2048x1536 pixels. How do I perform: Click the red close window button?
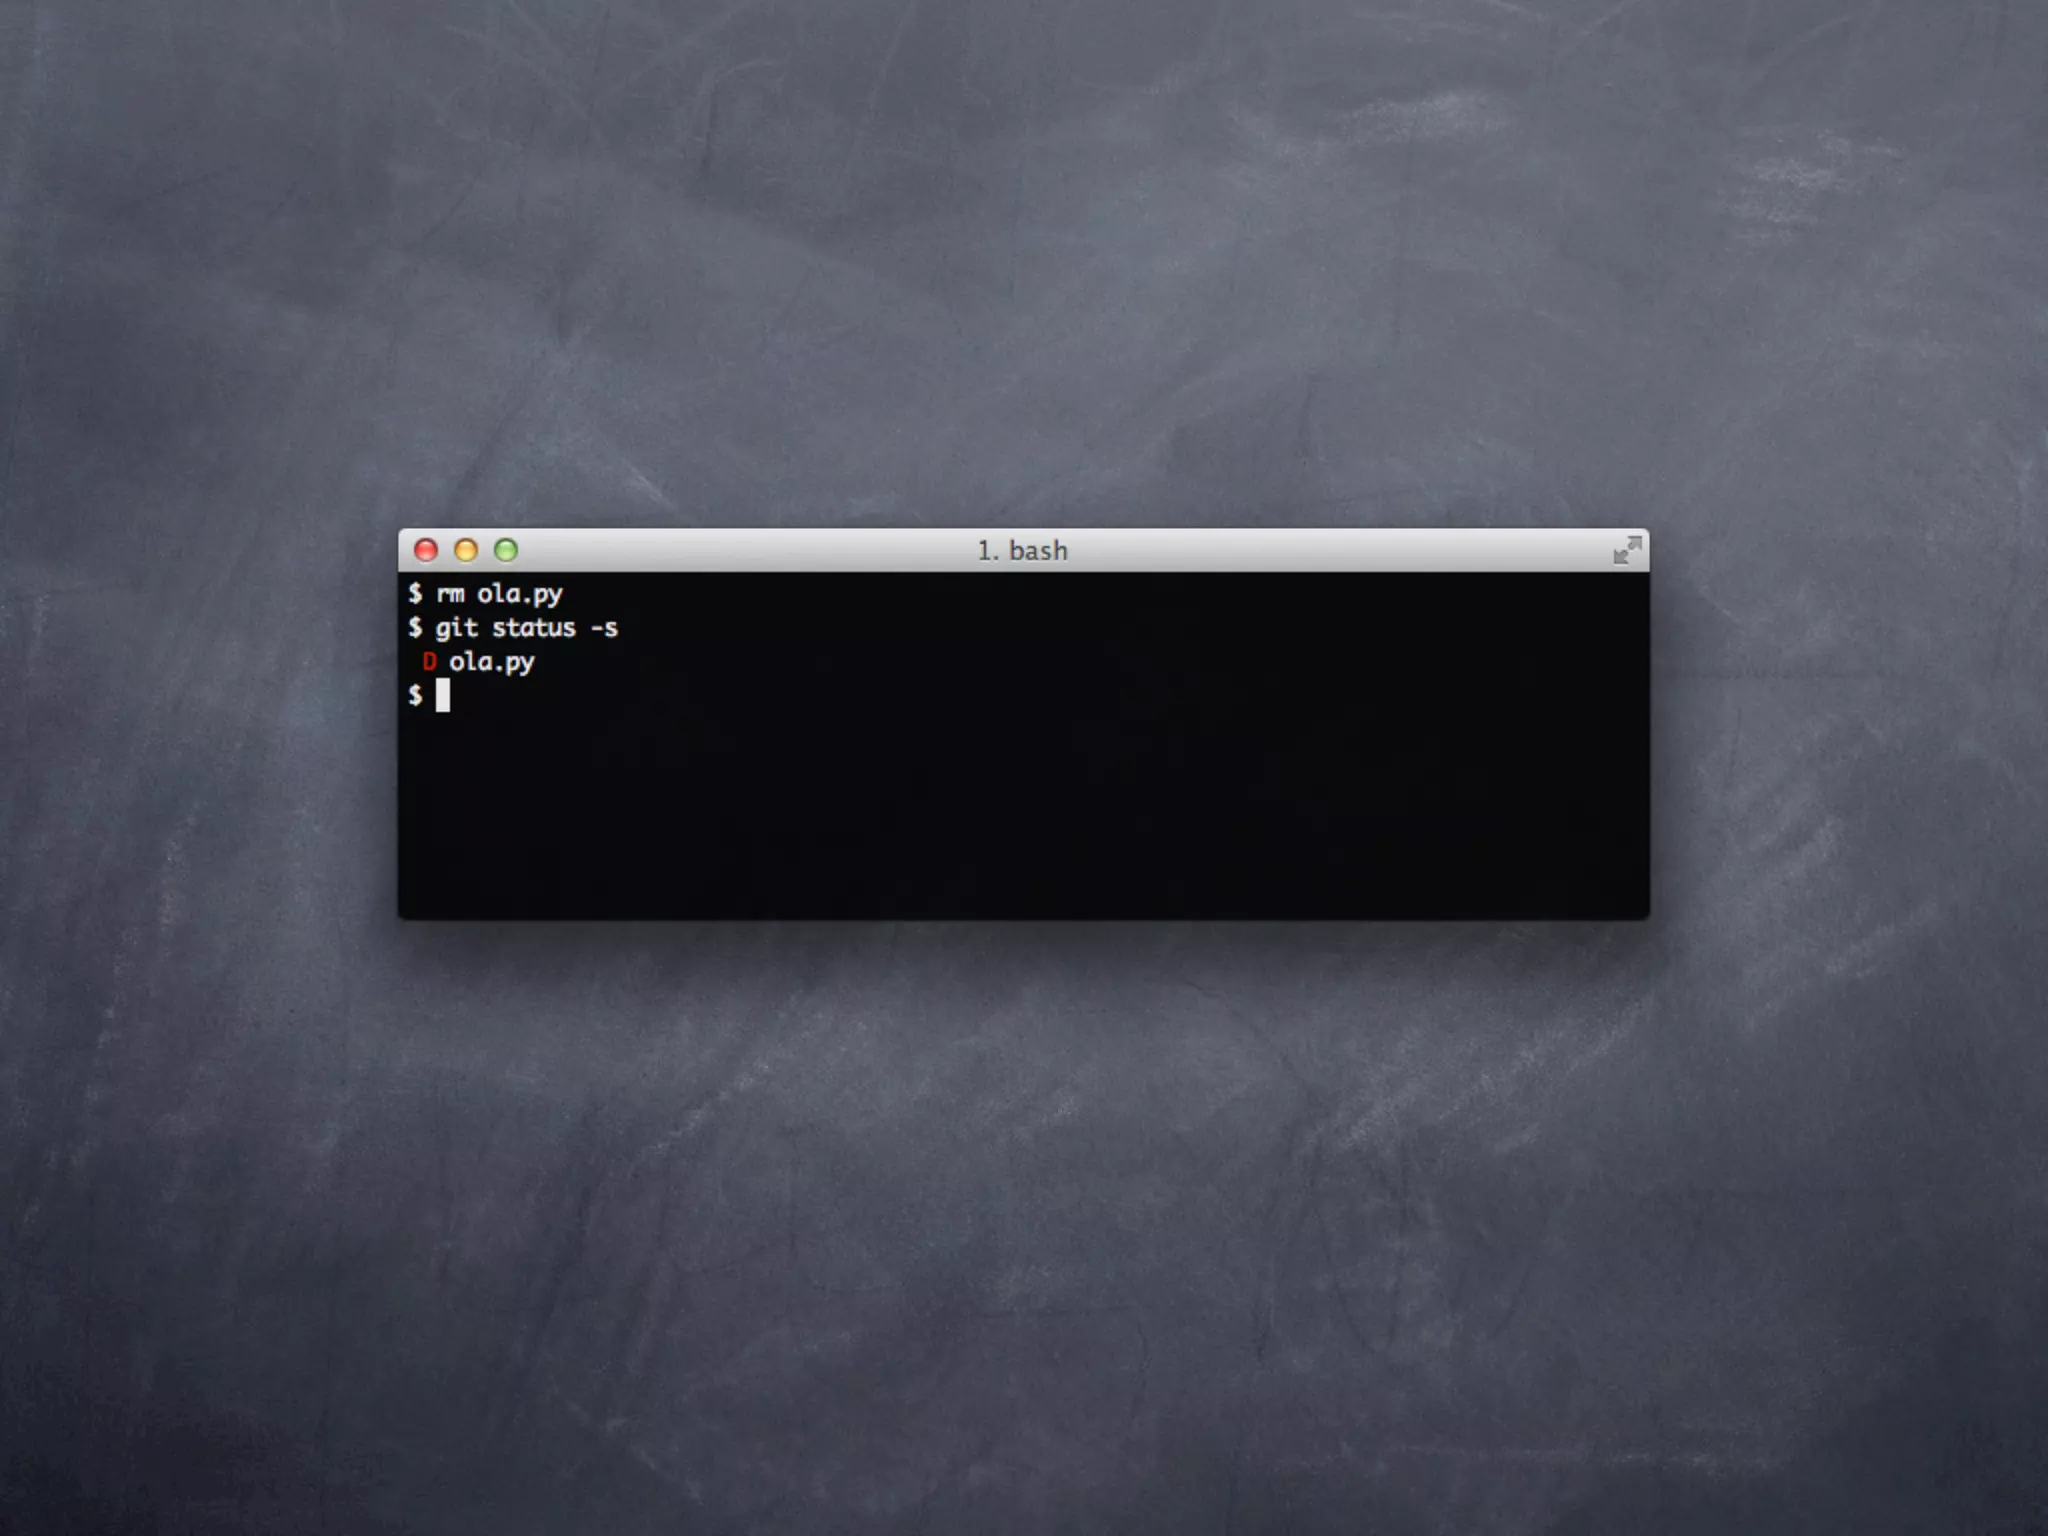point(426,550)
